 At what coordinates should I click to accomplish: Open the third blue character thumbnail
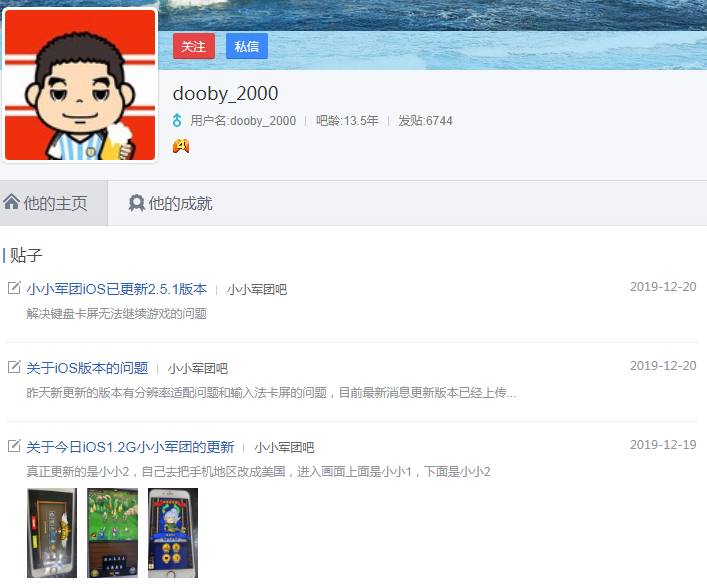173,533
